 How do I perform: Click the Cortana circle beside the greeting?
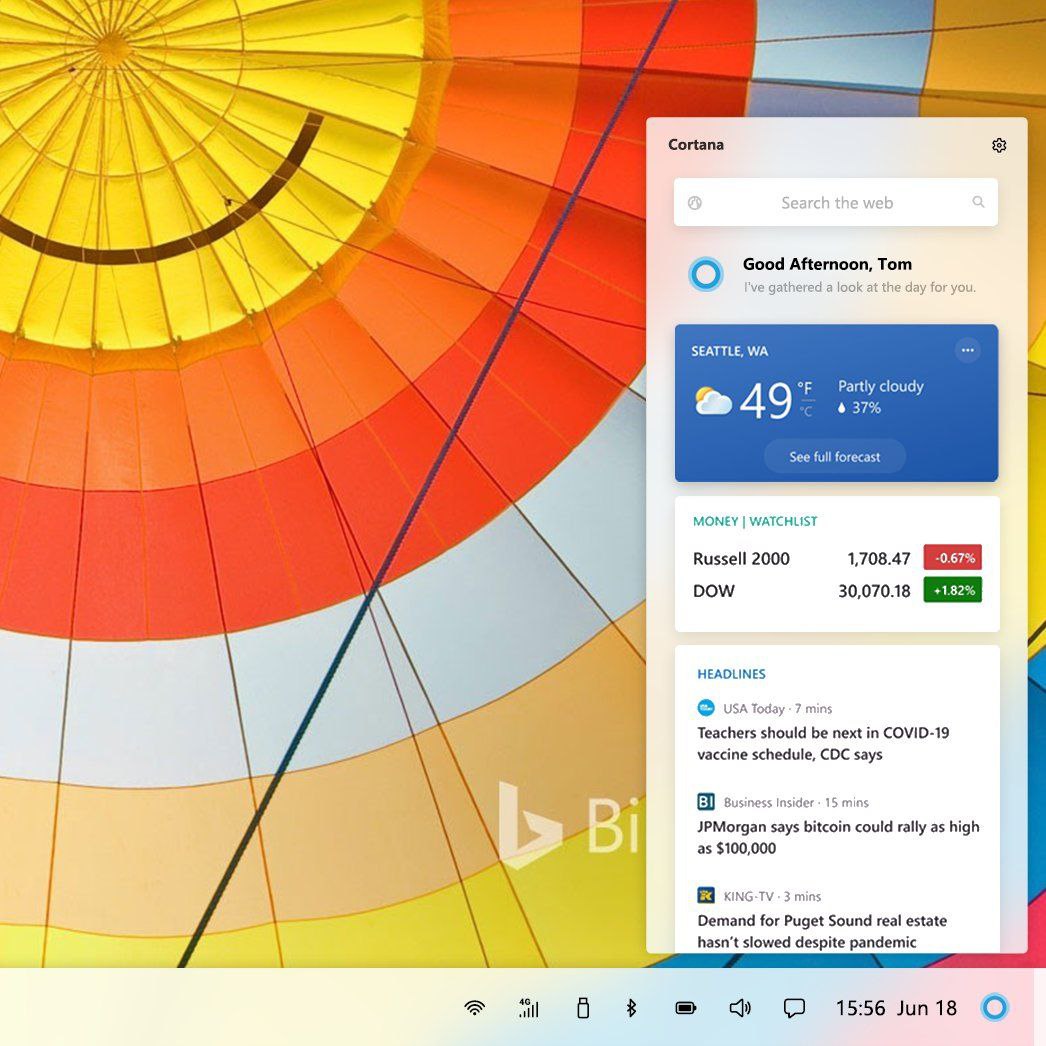click(705, 274)
